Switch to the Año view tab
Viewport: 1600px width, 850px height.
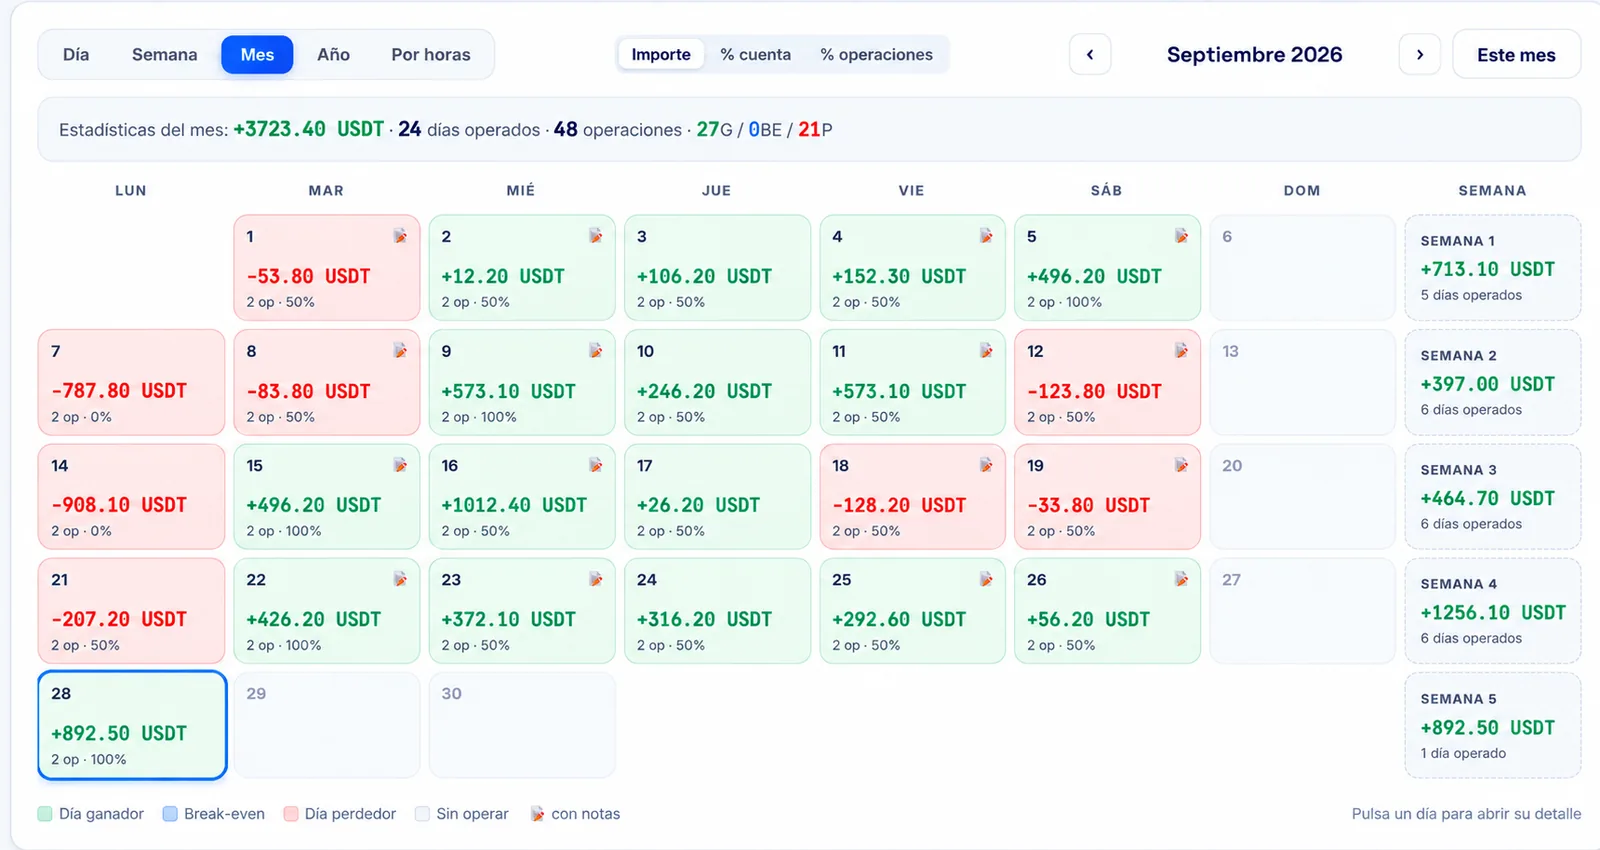point(333,55)
